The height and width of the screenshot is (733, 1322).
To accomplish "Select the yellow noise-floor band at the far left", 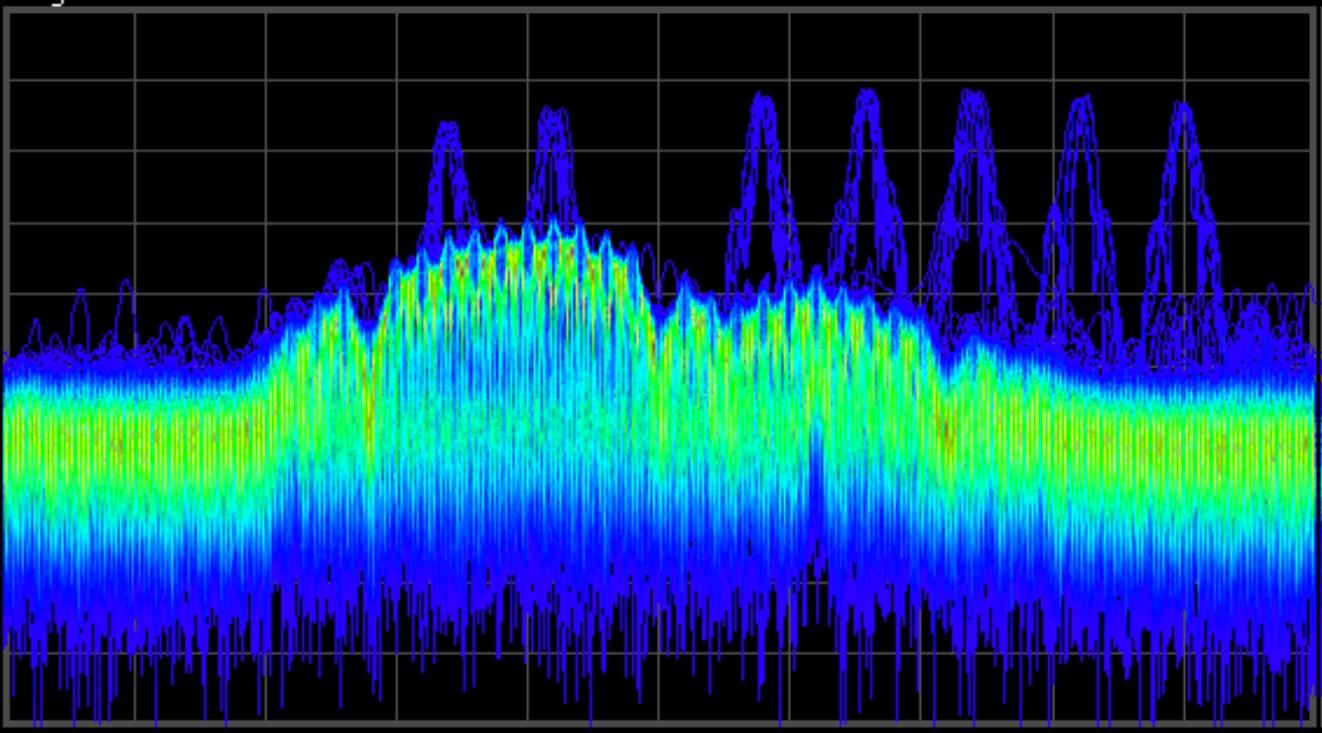I will click(x=130, y=440).
